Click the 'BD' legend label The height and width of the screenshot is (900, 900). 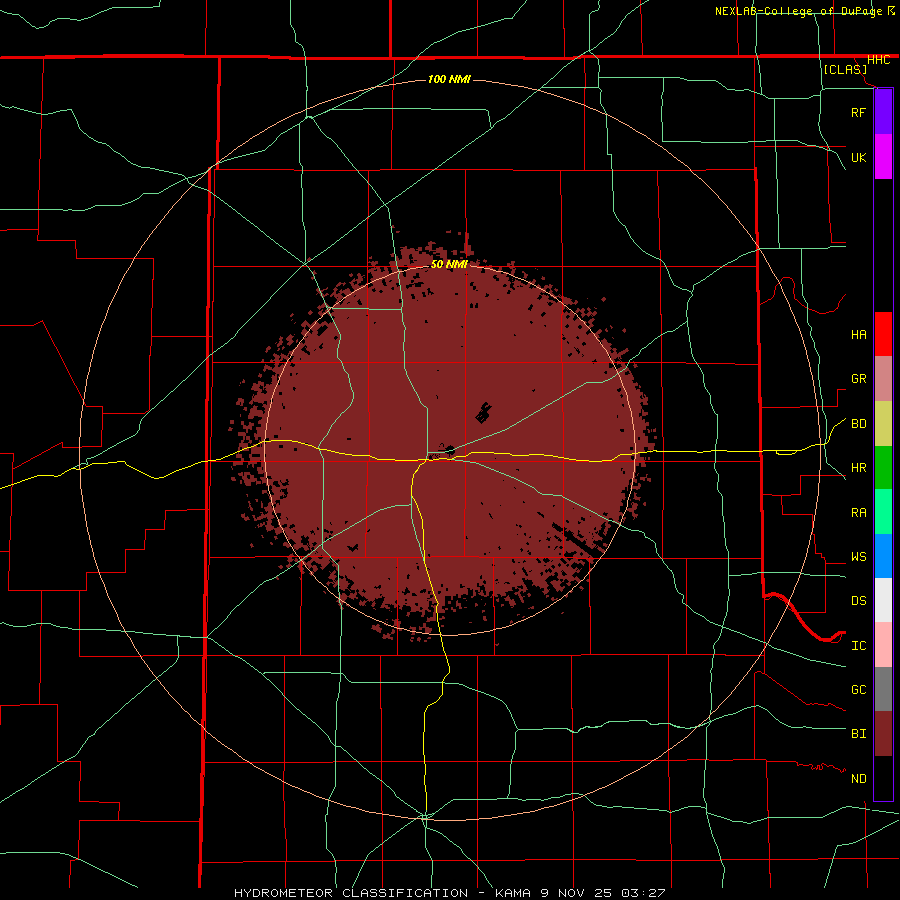click(x=858, y=424)
